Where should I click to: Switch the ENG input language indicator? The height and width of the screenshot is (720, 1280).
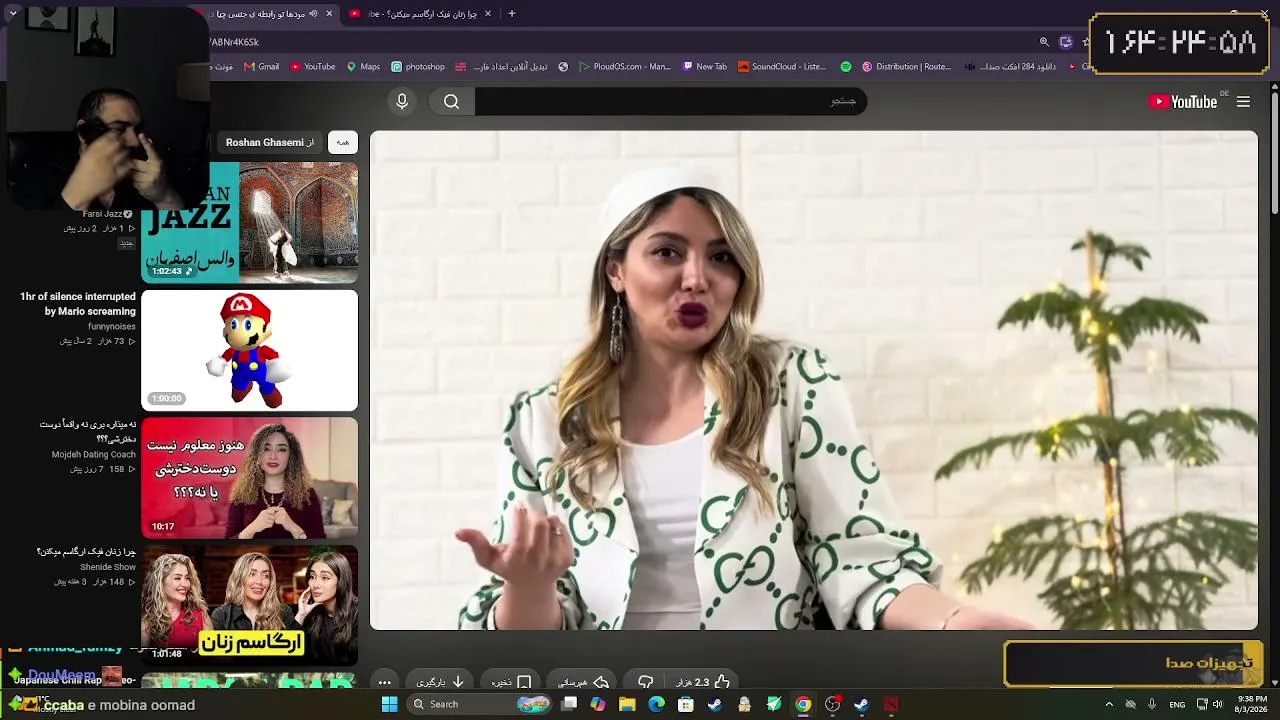pos(1177,704)
